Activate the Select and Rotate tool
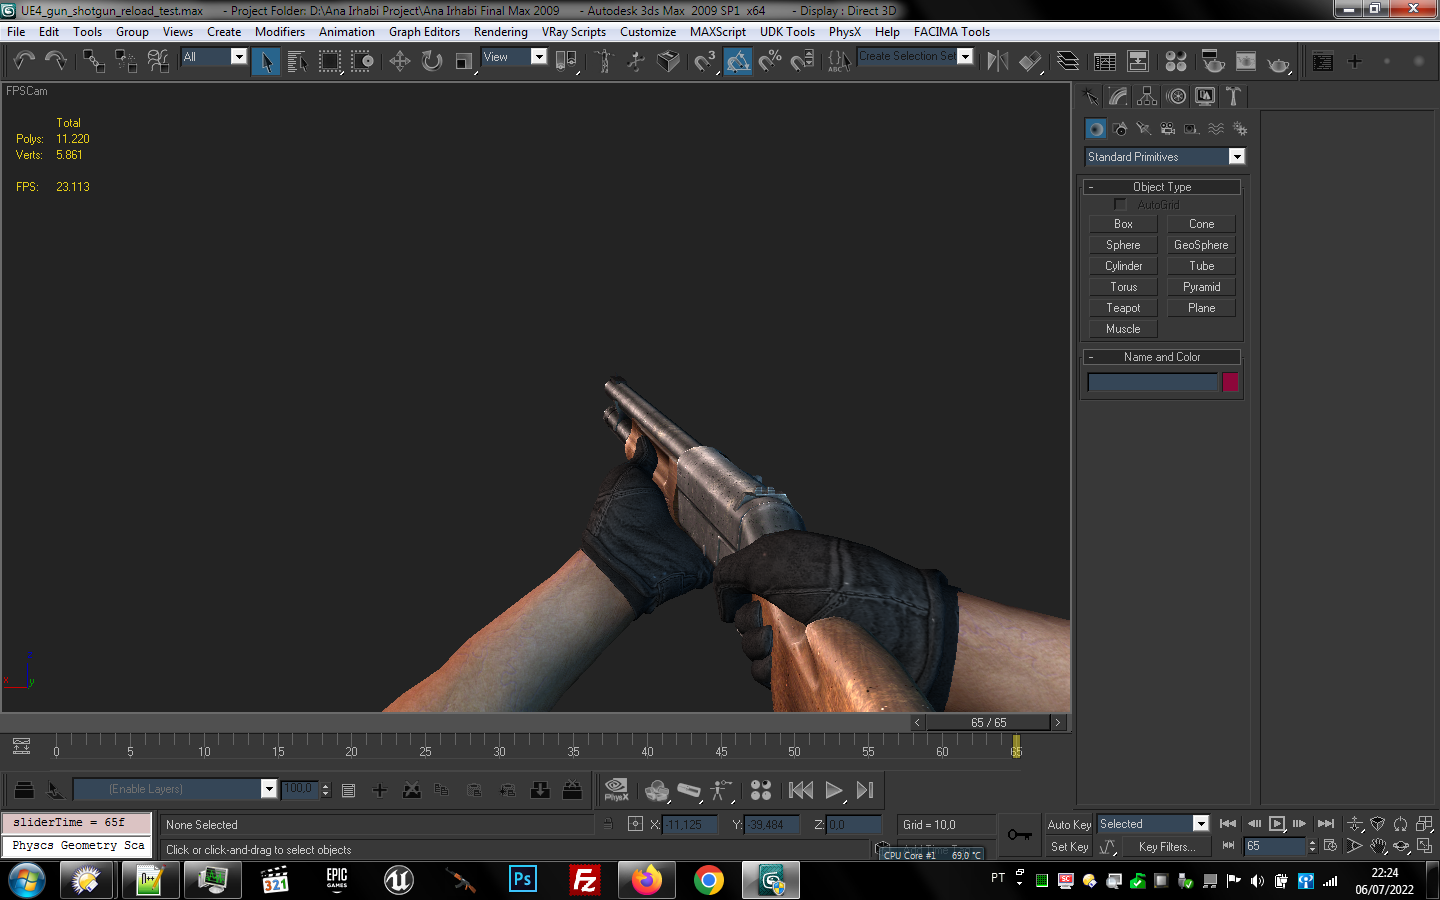 pos(431,62)
